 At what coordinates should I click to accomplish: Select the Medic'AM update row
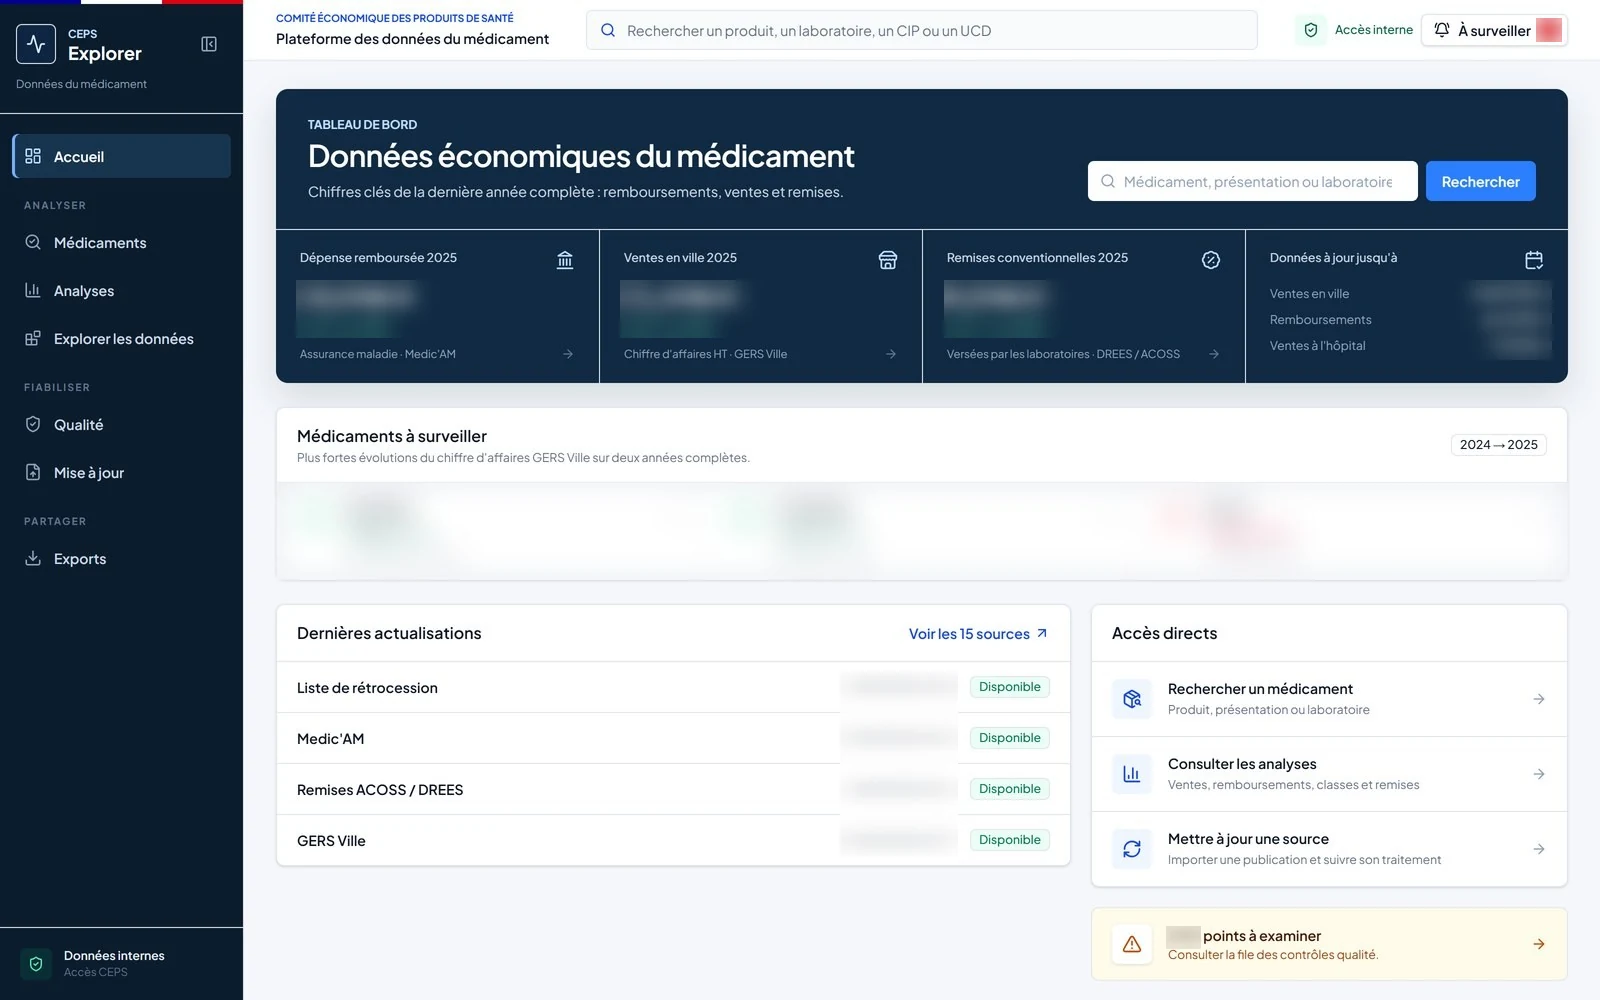click(673, 738)
